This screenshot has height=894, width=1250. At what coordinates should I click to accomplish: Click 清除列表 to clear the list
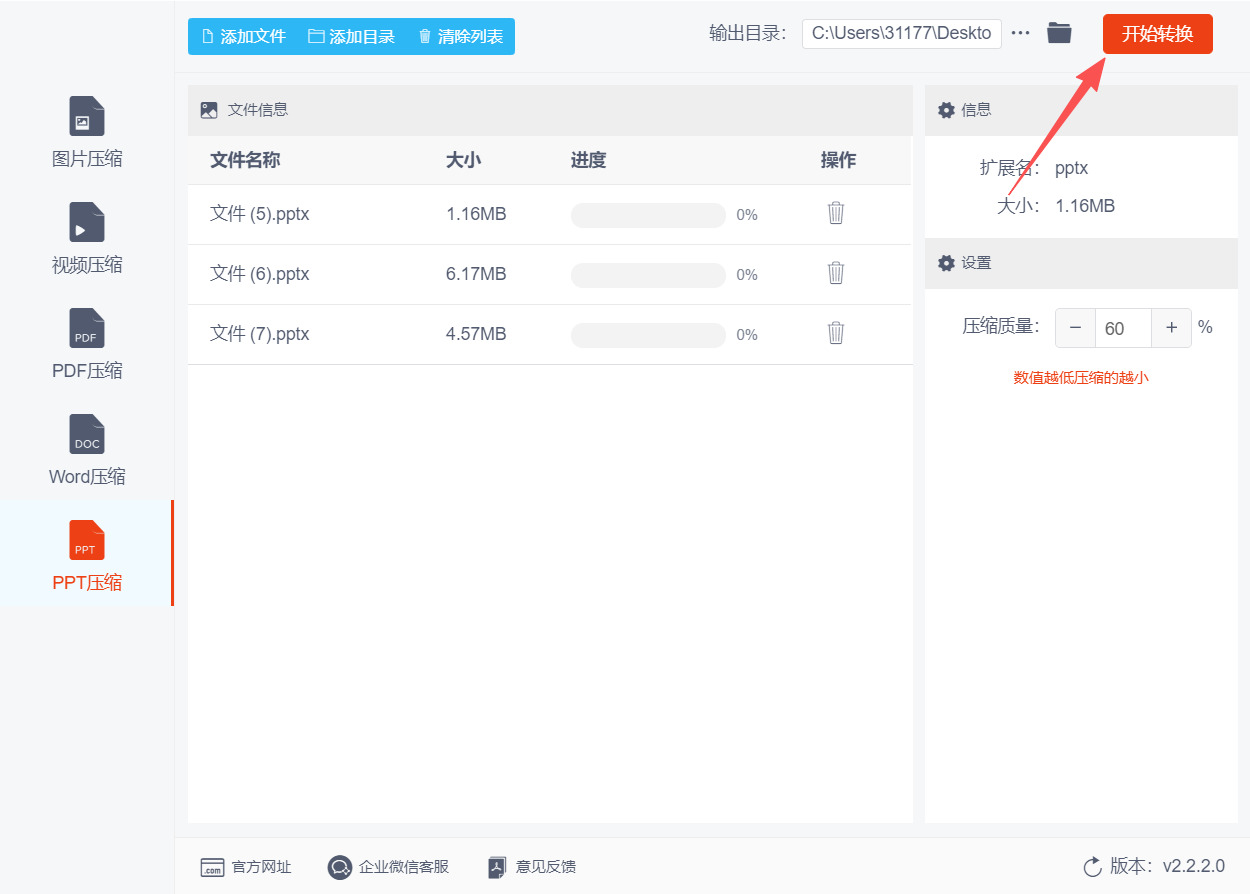[461, 36]
